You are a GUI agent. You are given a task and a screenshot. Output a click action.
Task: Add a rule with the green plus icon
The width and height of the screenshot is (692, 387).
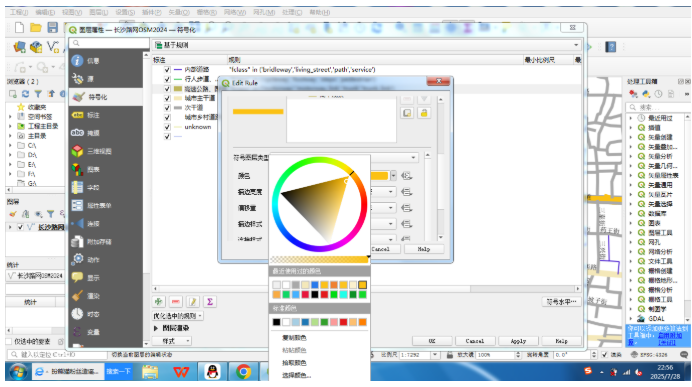click(158, 302)
